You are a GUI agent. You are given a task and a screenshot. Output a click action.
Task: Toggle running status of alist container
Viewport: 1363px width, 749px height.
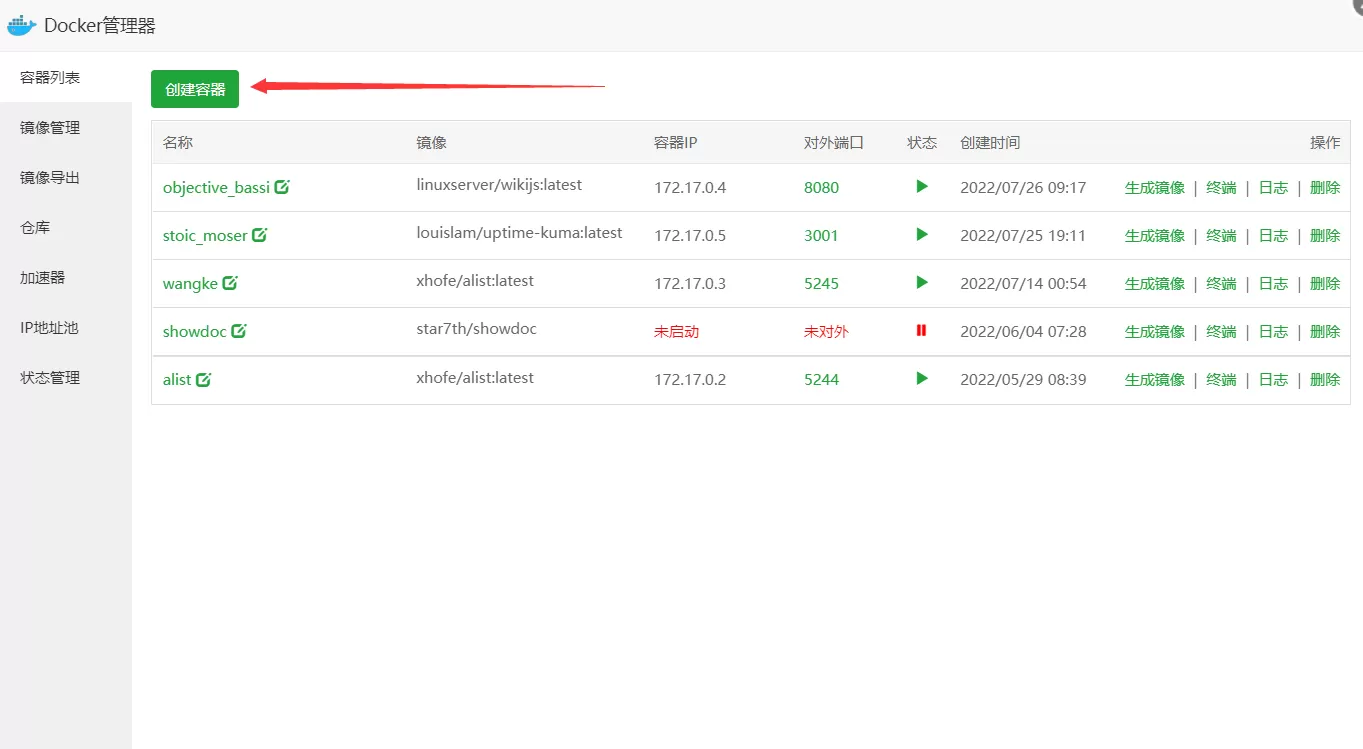pyautogui.click(x=921, y=379)
